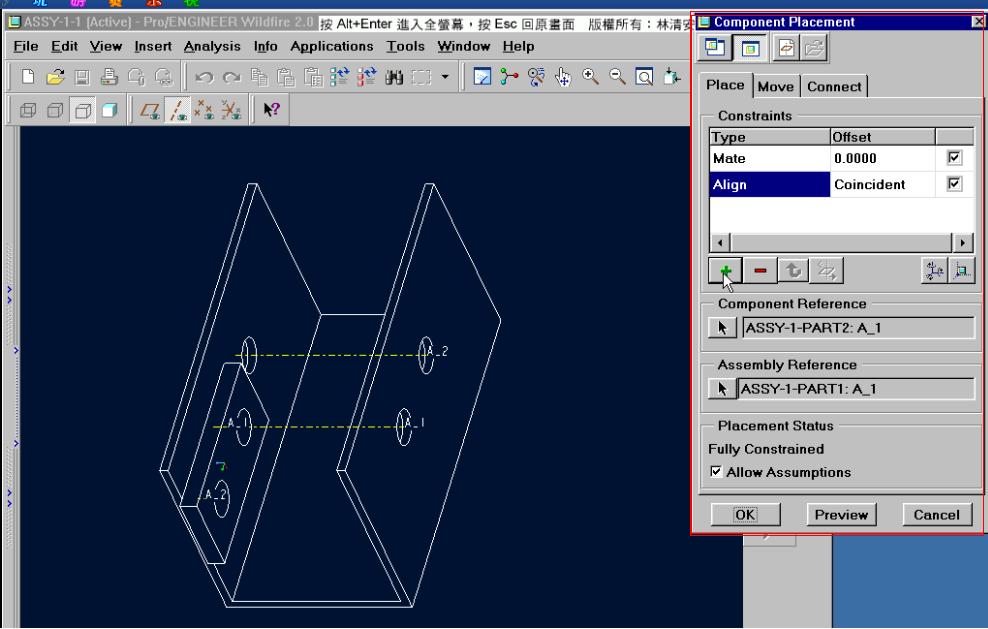Click the constraints list left scroll arrow
This screenshot has height=629, width=988.
[x=720, y=243]
